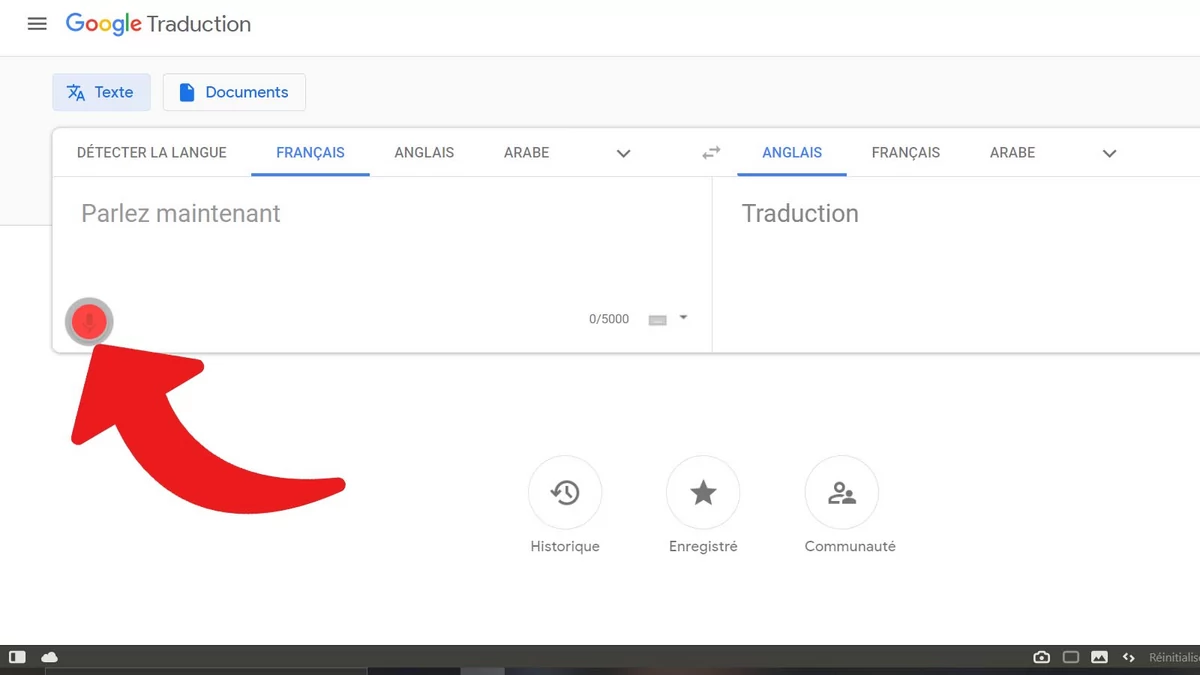The width and height of the screenshot is (1200, 675).
Task: Toggle the virtual keyboard icon
Action: (x=657, y=320)
